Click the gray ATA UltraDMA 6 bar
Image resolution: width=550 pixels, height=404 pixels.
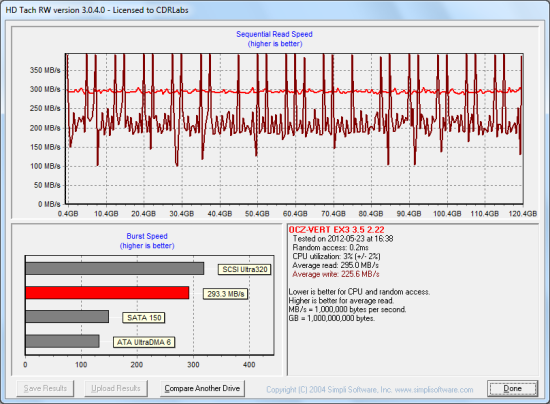pyautogui.click(x=62, y=341)
